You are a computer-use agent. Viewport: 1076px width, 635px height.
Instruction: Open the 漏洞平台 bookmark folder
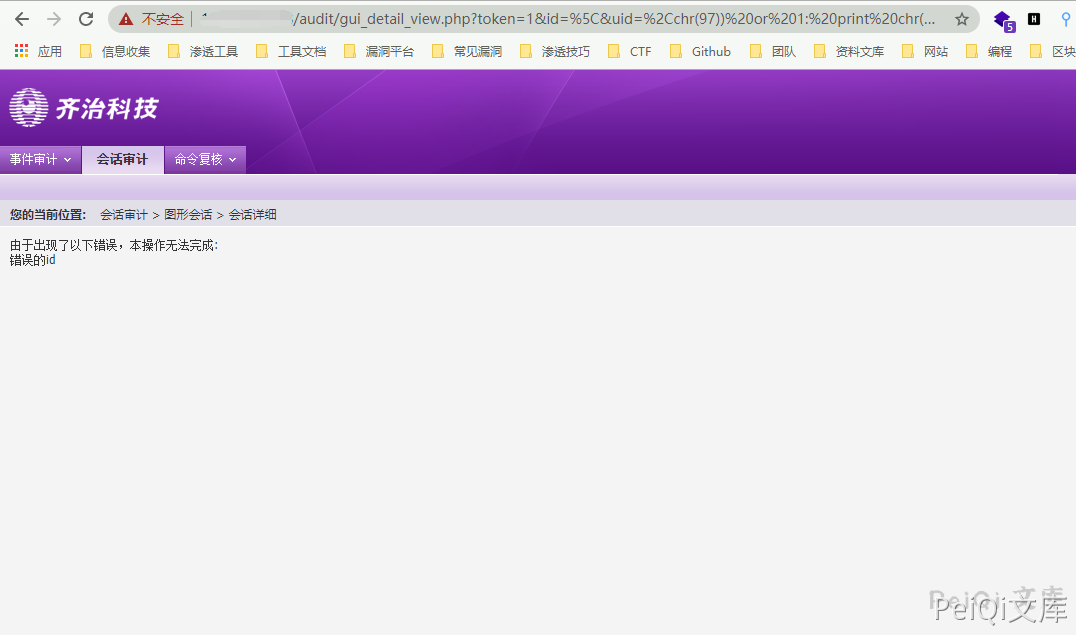[379, 51]
